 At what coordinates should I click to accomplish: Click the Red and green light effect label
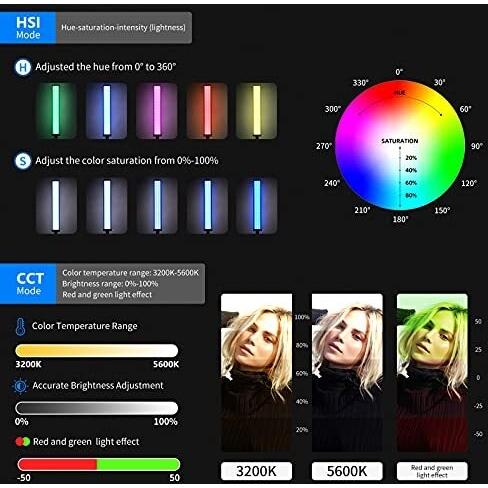click(x=432, y=471)
